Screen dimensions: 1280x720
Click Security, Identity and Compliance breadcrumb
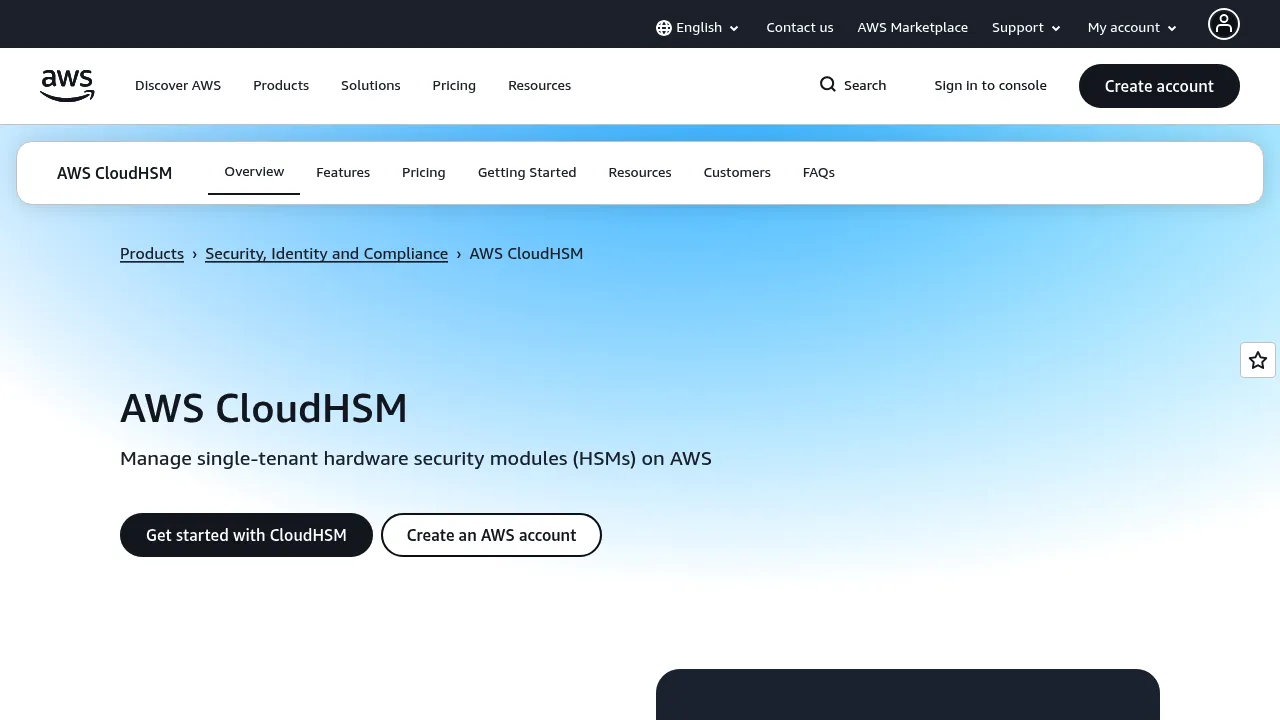(x=326, y=254)
